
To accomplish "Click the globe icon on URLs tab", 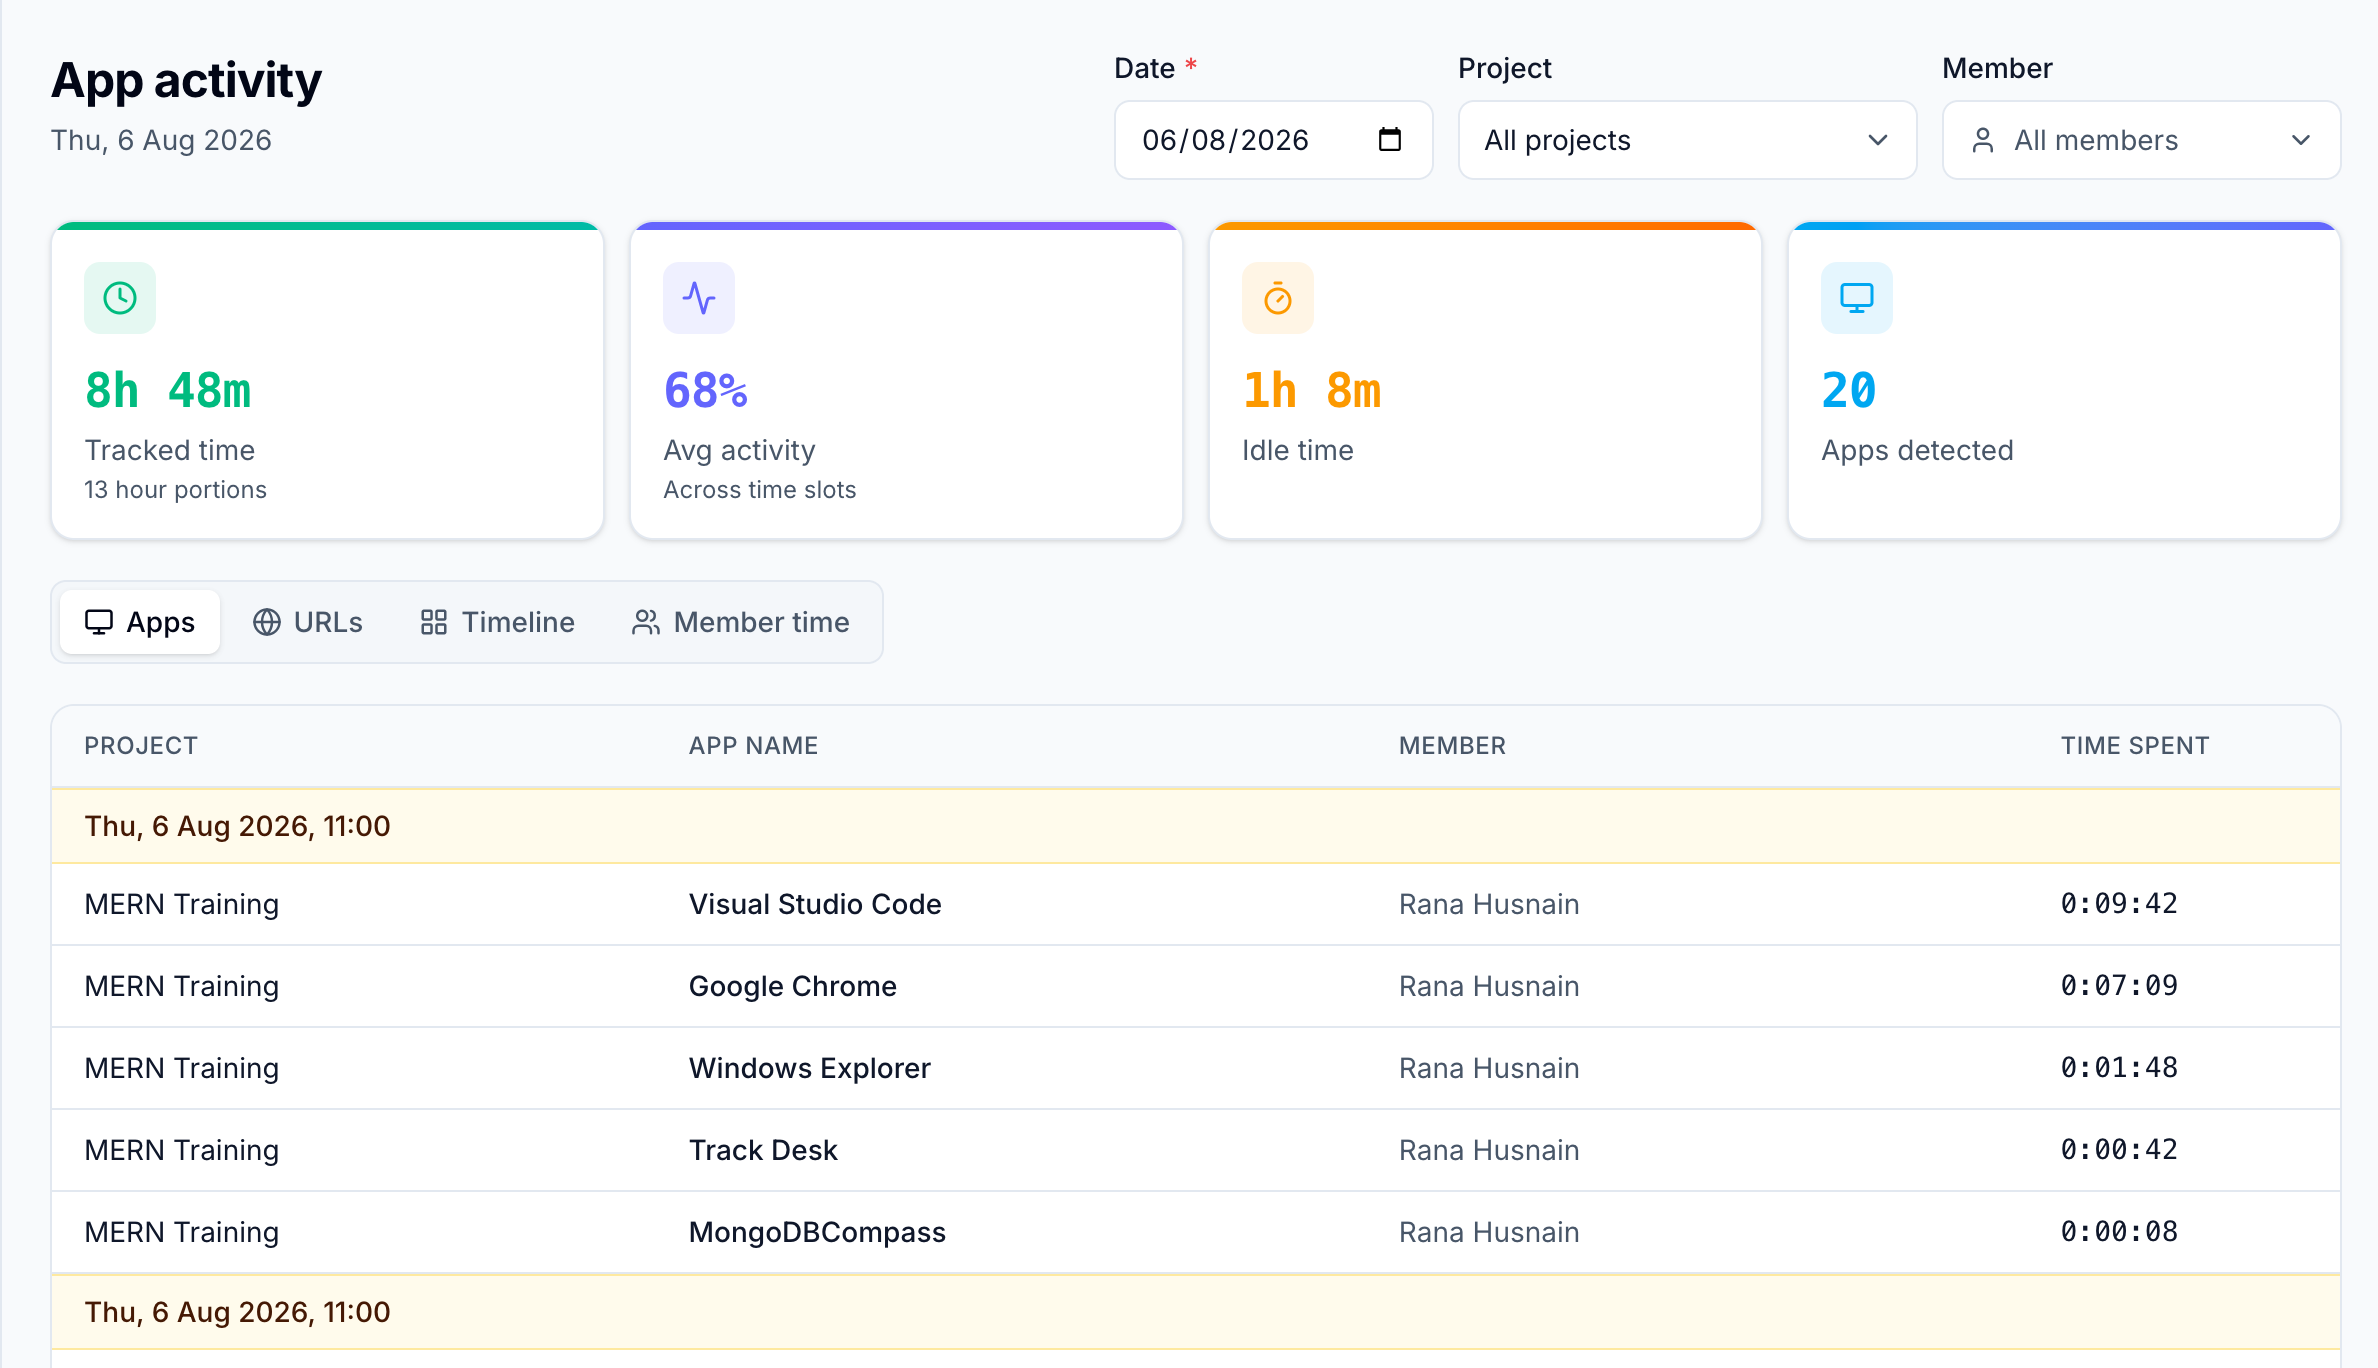I will [266, 622].
